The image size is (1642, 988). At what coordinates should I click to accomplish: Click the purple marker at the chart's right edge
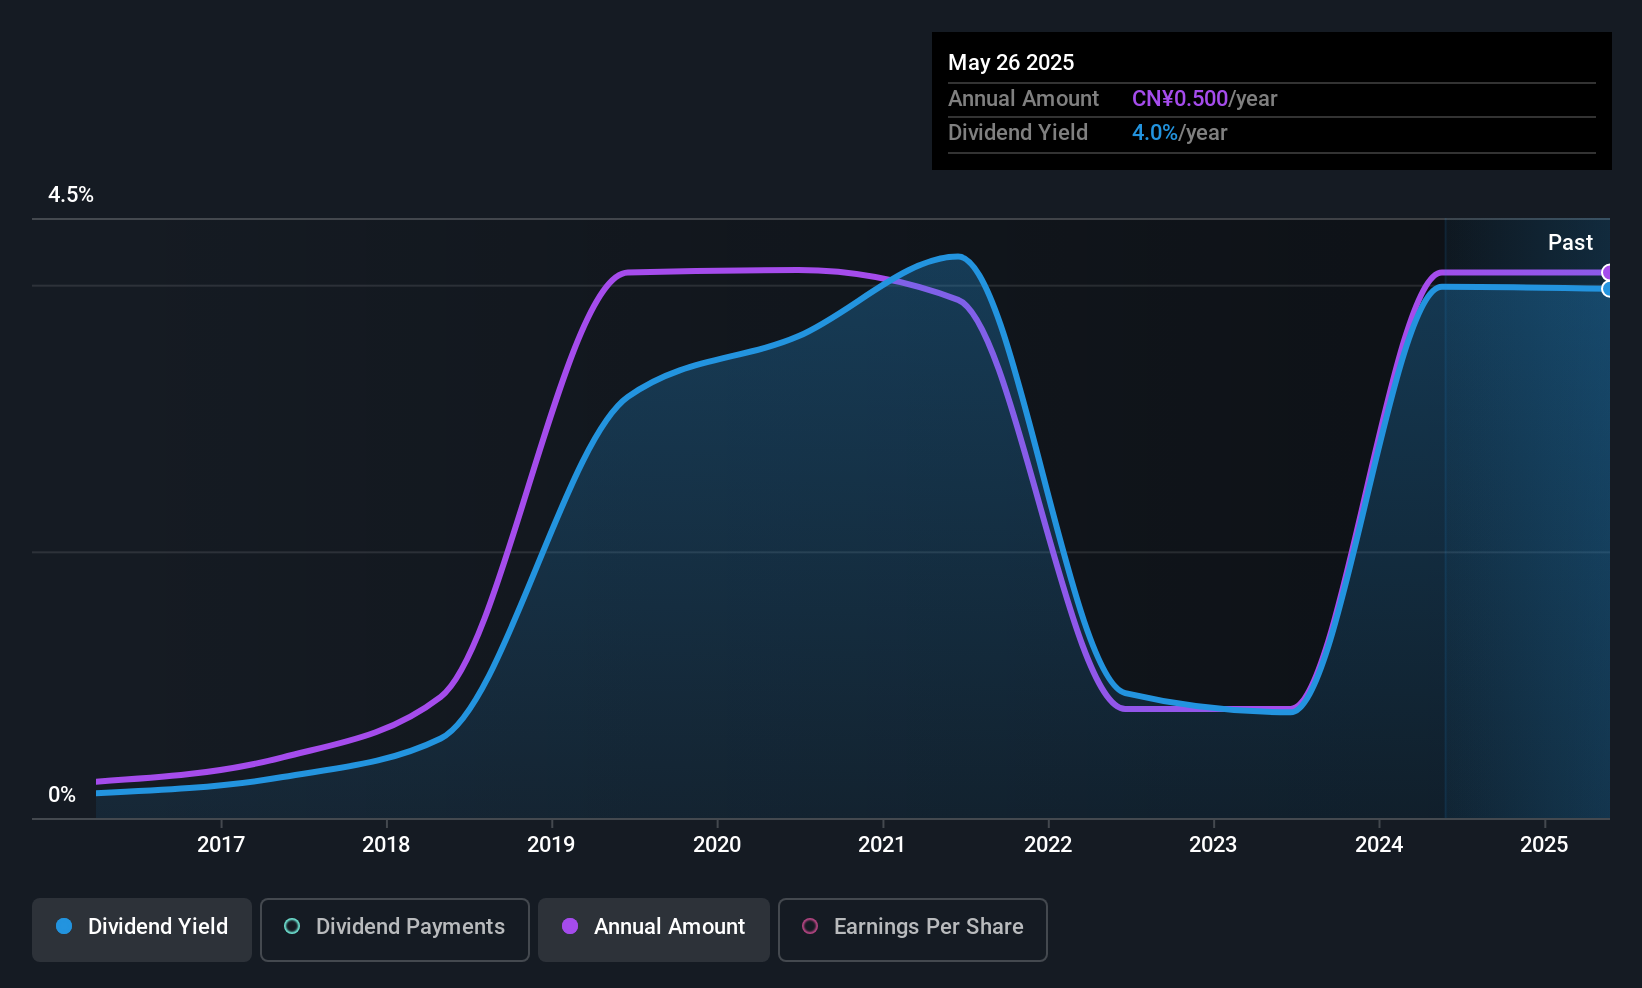(1608, 271)
